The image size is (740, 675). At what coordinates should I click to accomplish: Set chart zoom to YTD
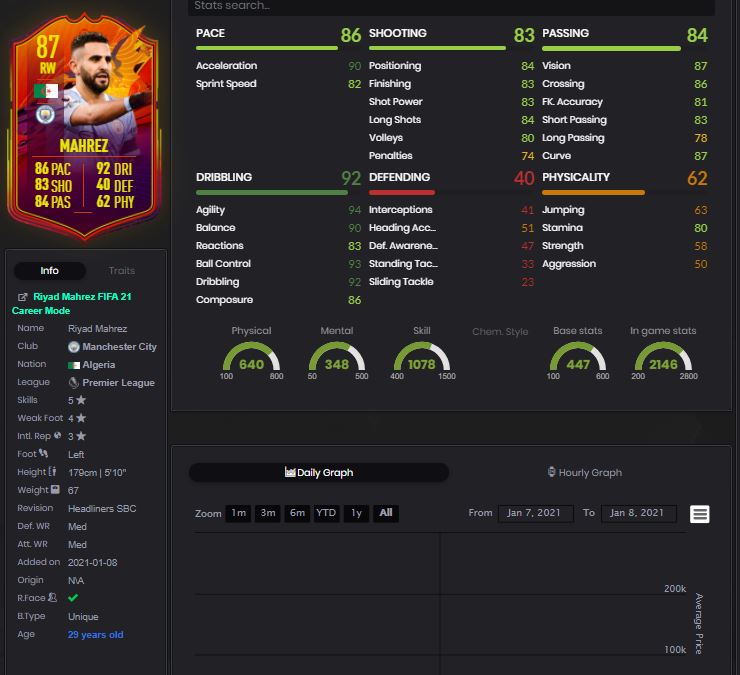[326, 513]
